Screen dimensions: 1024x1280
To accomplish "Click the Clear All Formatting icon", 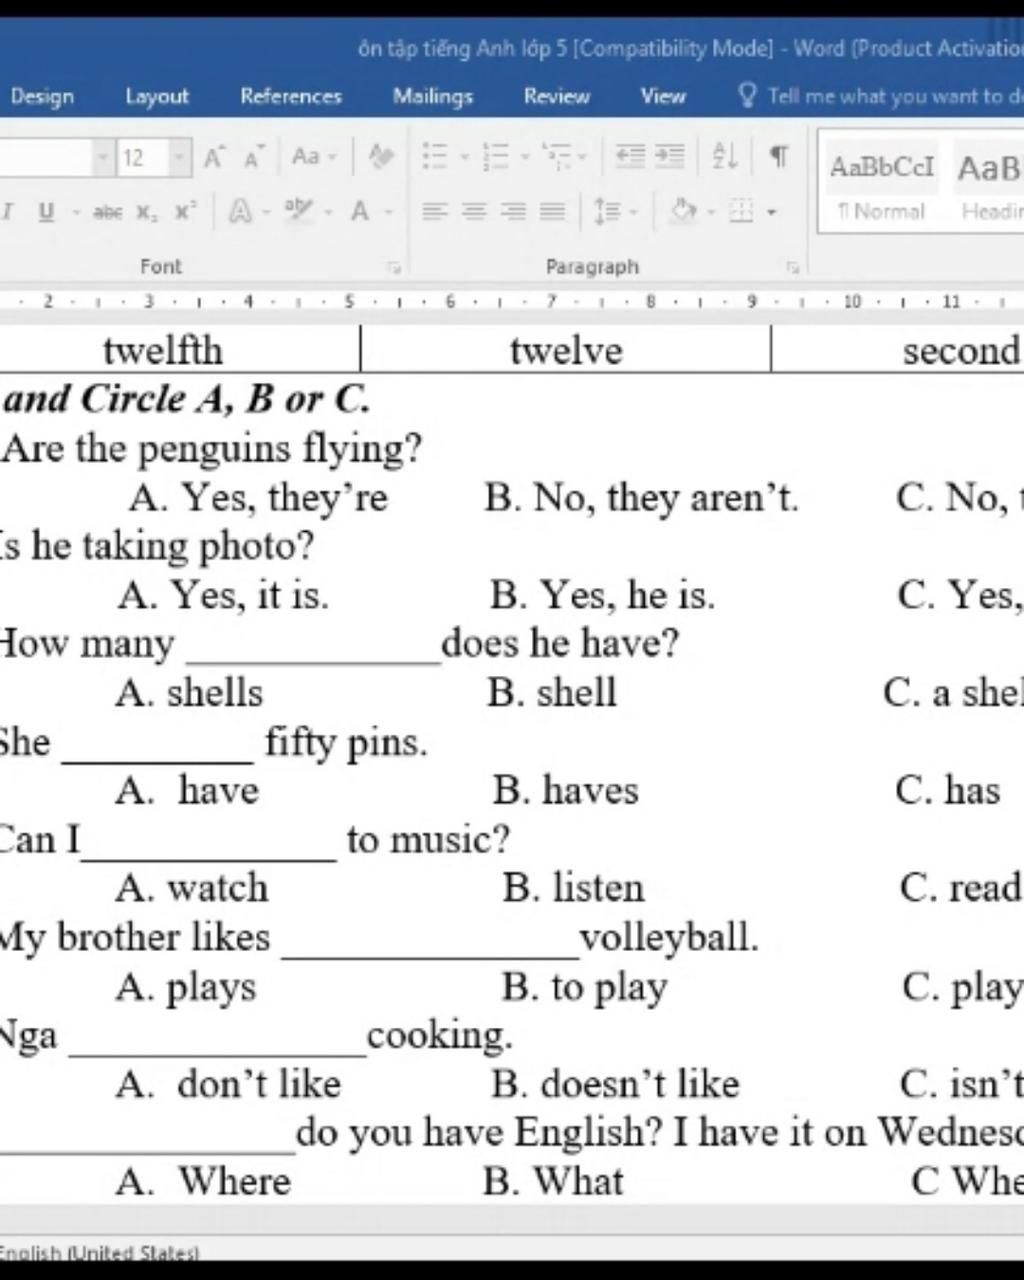I will [380, 157].
